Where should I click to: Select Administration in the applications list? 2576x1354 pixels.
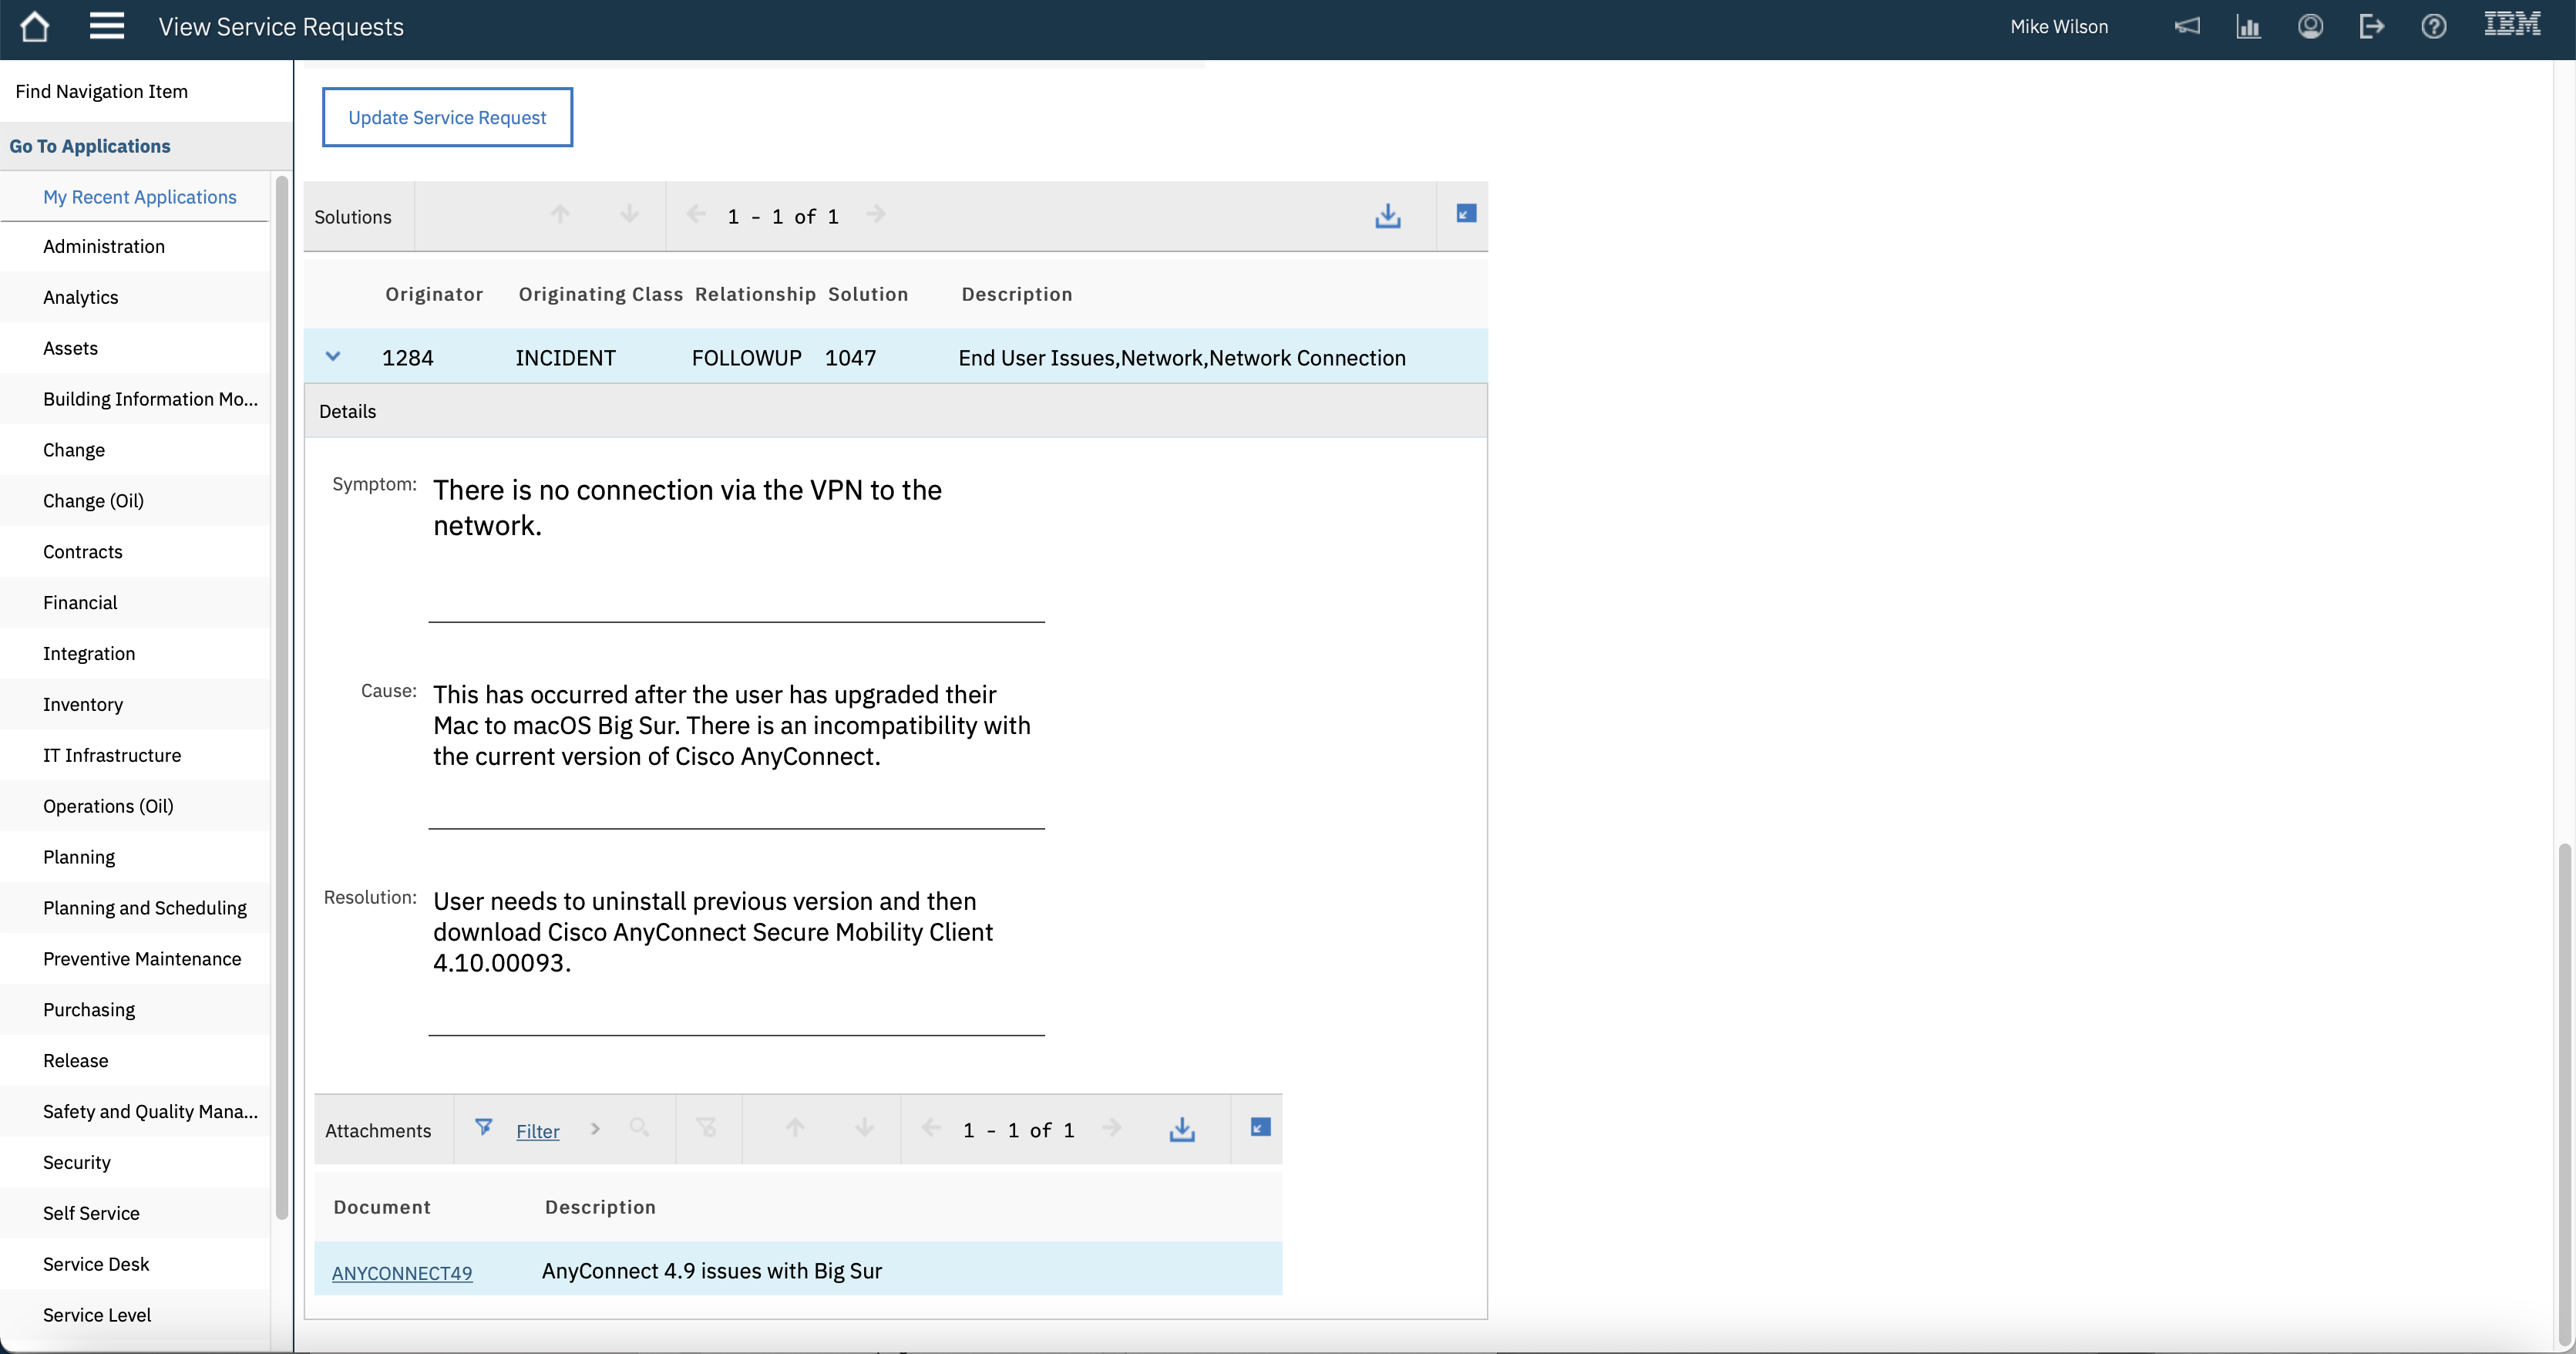coord(104,247)
